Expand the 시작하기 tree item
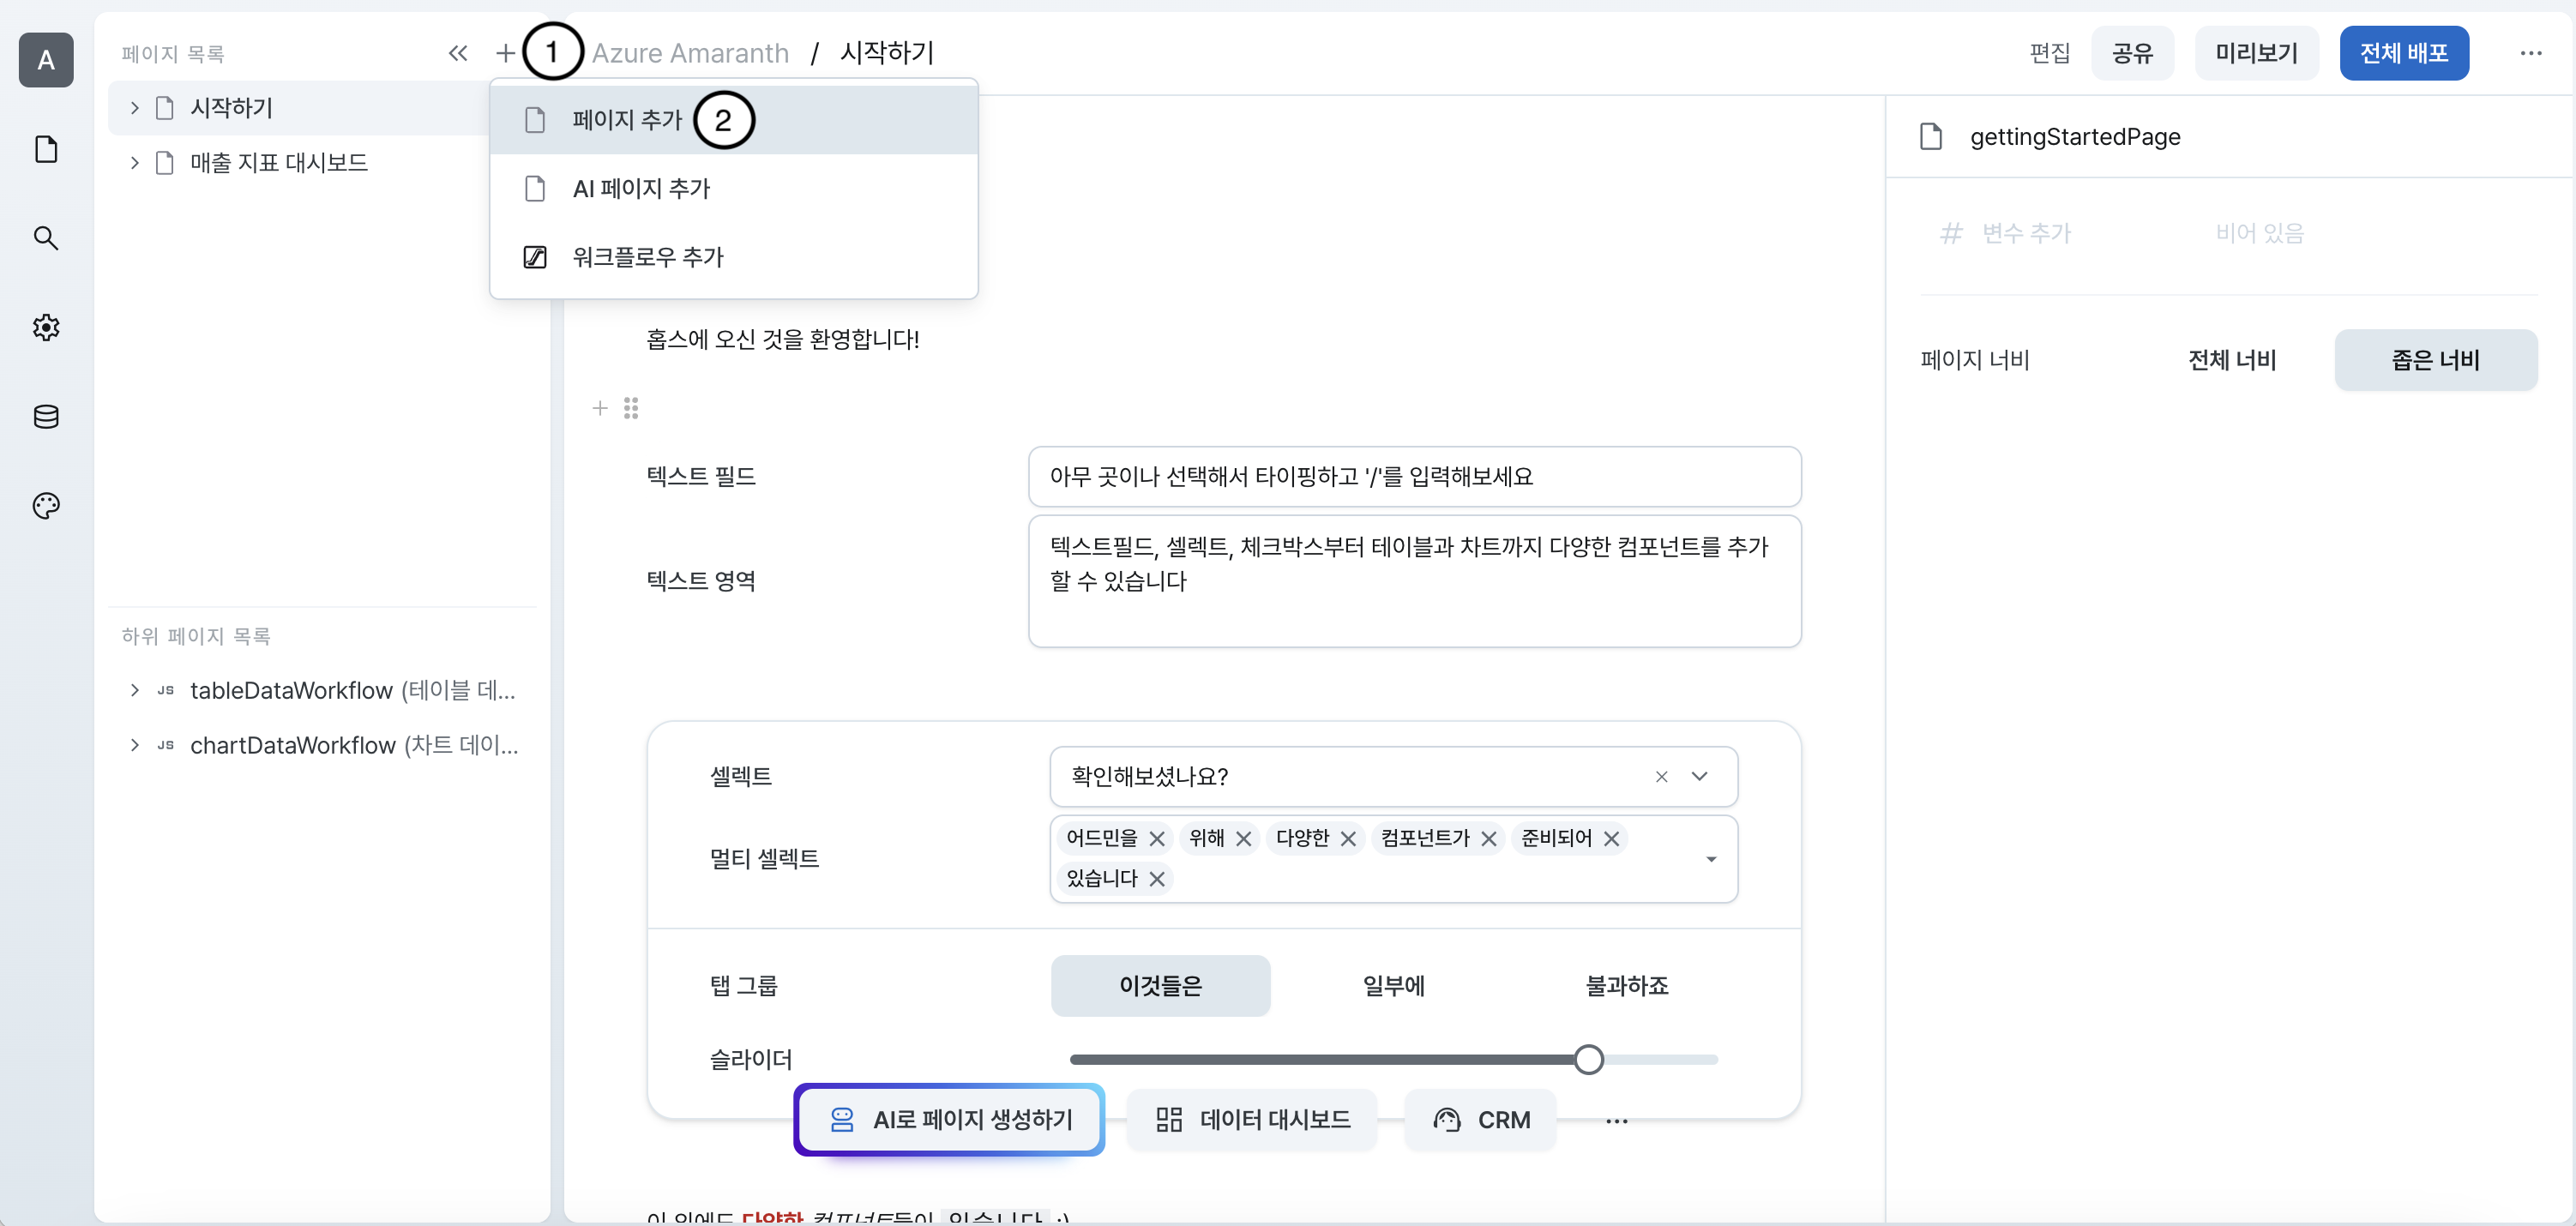Viewport: 2576px width, 1226px height. 134,108
